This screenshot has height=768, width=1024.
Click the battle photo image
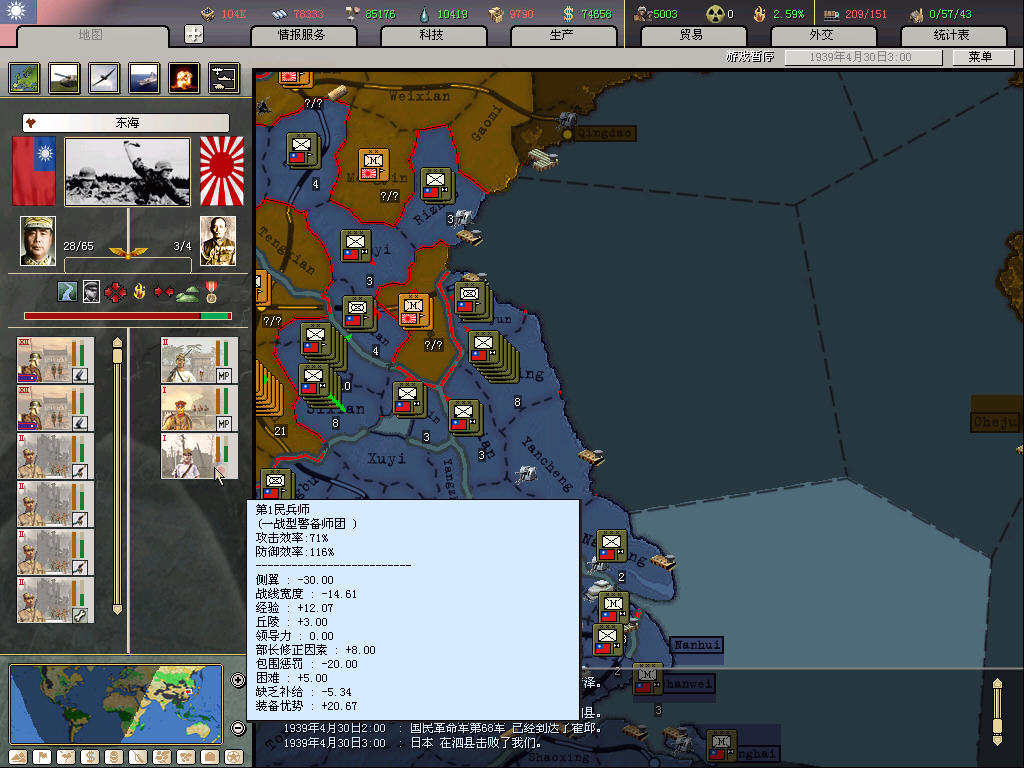pyautogui.click(x=127, y=171)
